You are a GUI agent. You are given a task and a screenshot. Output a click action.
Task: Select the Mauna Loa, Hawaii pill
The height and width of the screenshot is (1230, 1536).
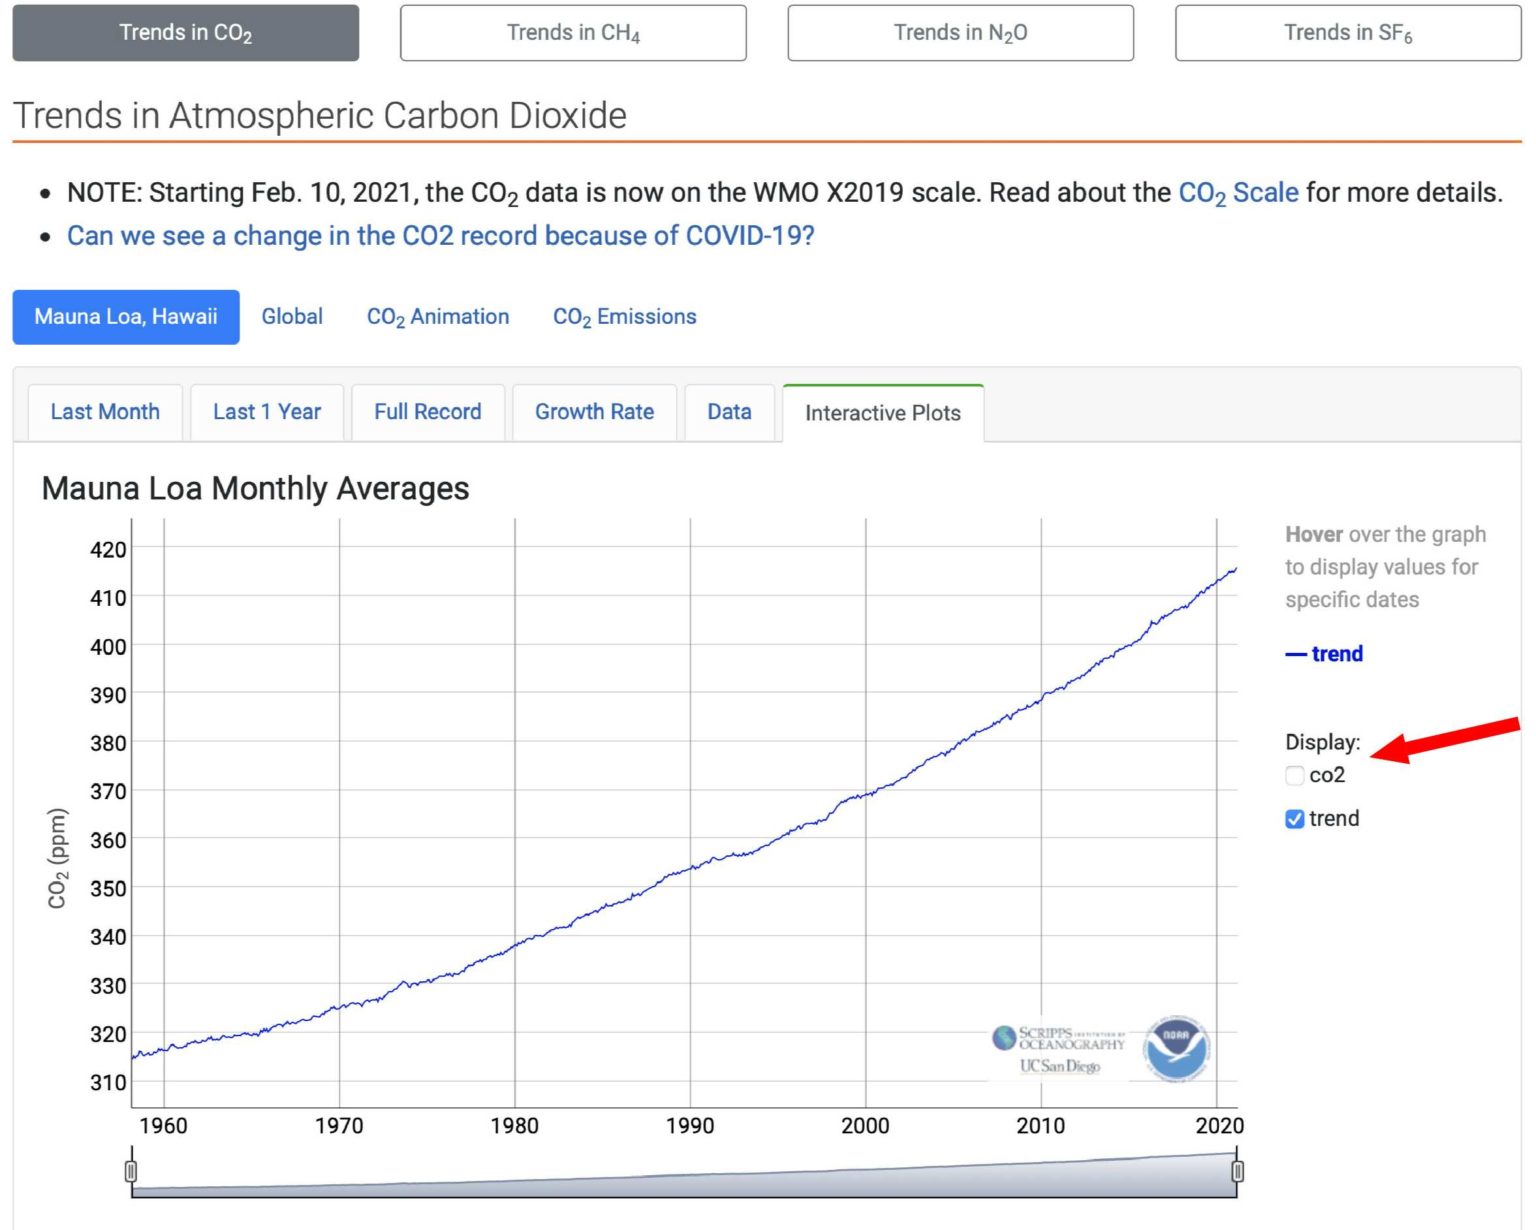coord(126,317)
